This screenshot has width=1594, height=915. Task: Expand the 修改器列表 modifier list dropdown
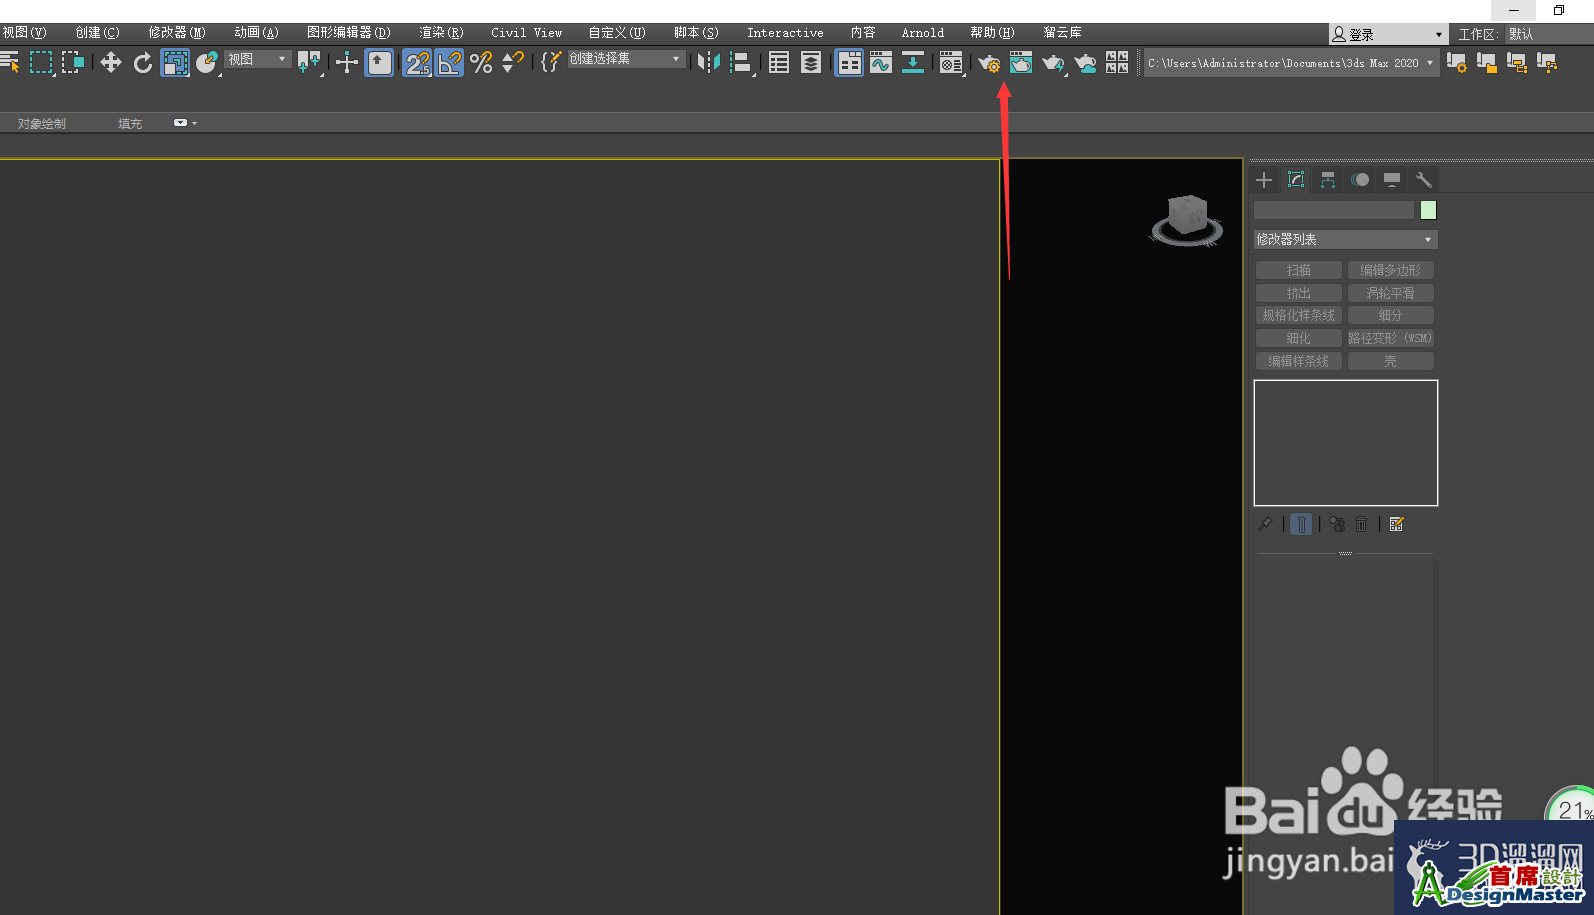[x=1345, y=240]
